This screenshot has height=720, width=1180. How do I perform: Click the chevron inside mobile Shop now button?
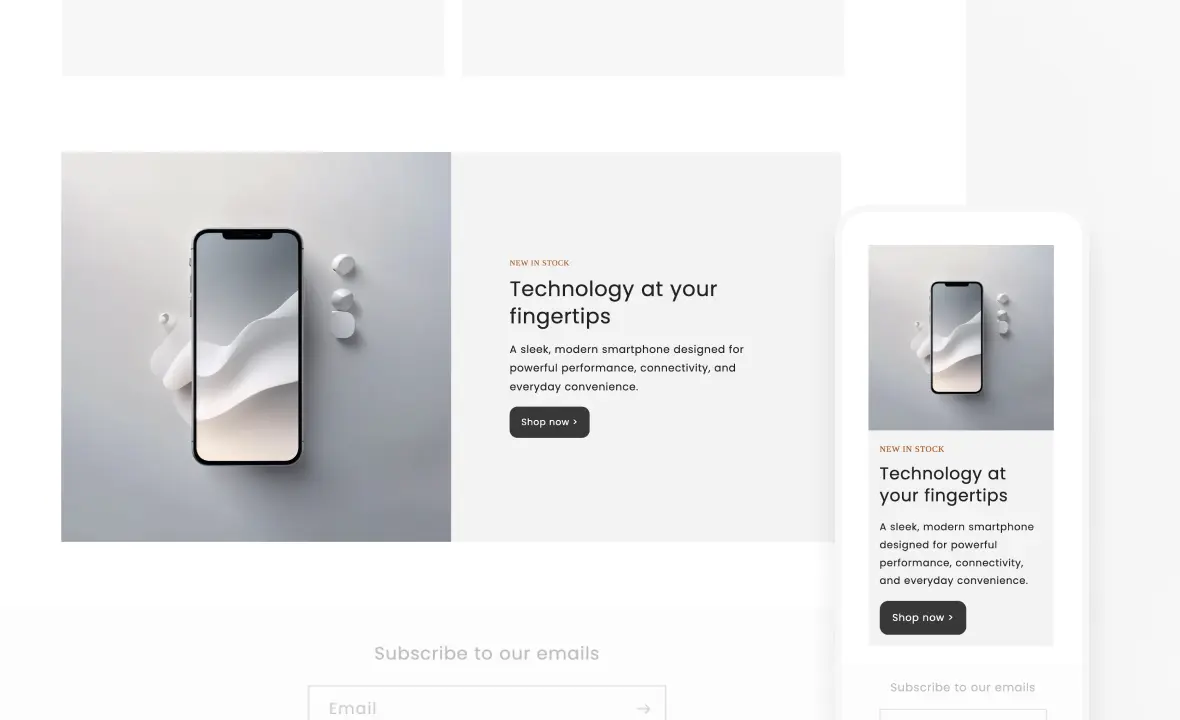click(x=950, y=618)
